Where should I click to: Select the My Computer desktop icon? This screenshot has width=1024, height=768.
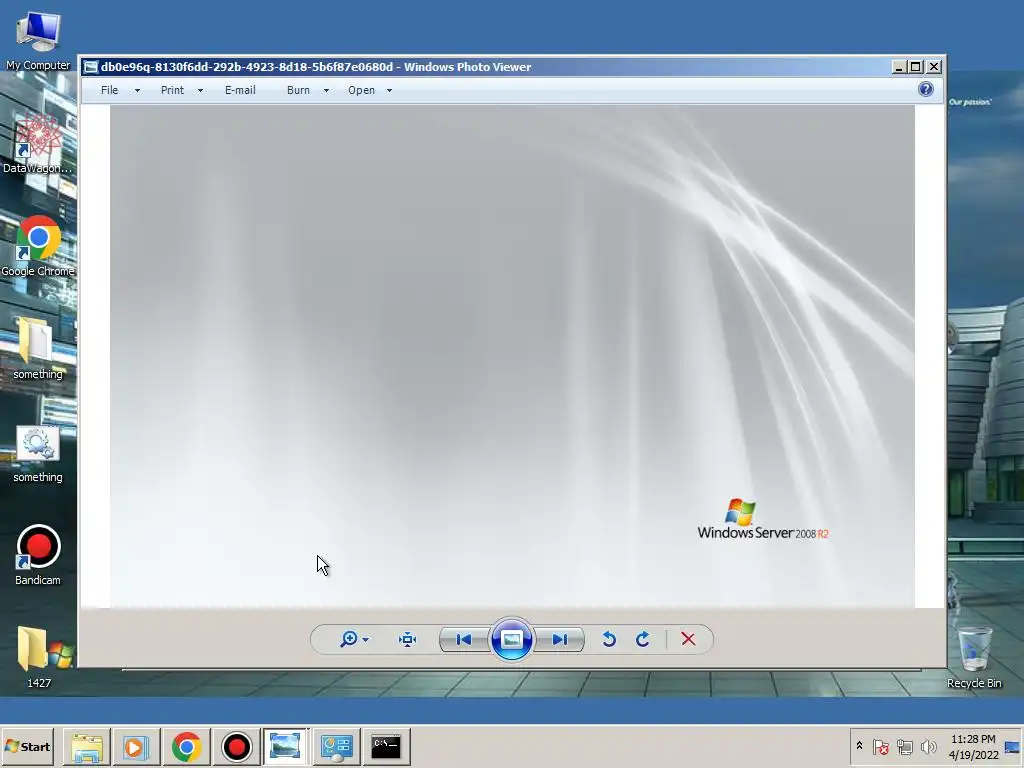click(38, 40)
